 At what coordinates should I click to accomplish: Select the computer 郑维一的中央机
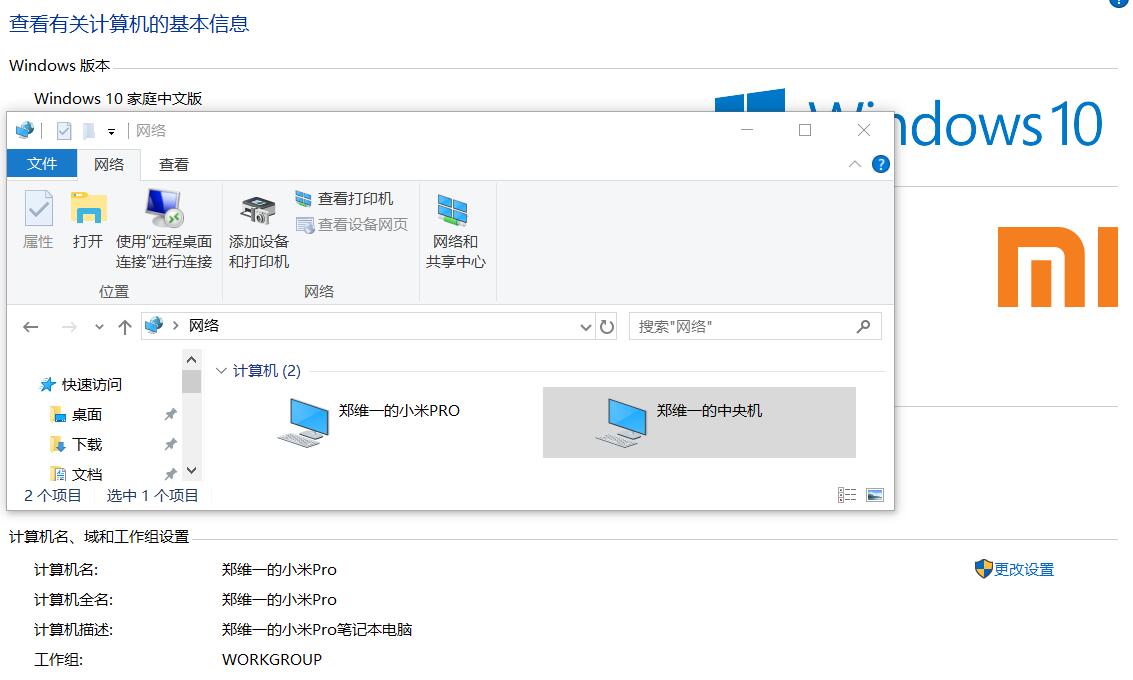pyautogui.click(x=699, y=422)
